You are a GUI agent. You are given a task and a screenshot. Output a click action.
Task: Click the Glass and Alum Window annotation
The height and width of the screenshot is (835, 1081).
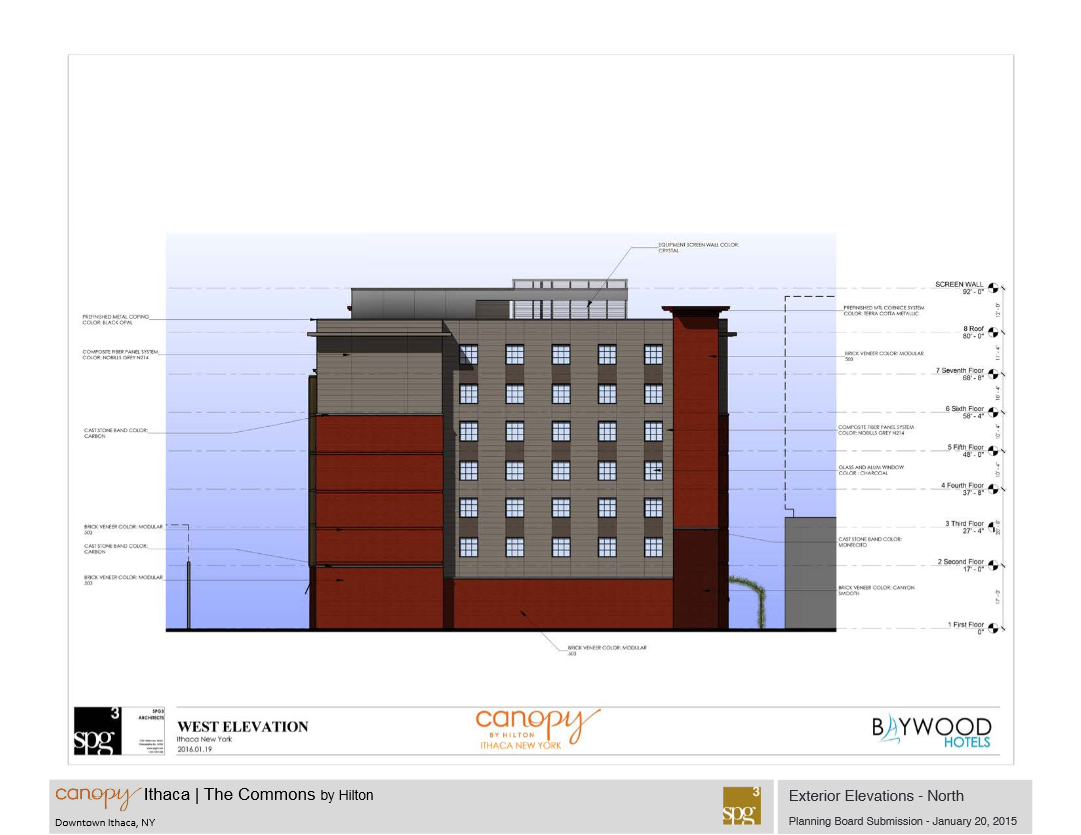pos(870,470)
